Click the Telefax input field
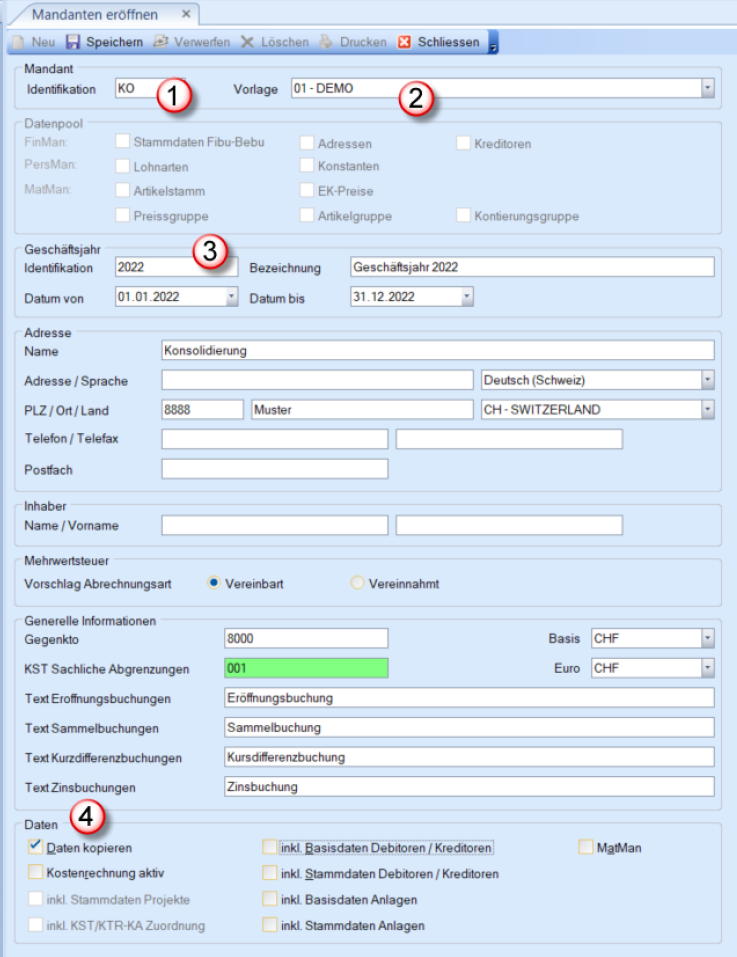This screenshot has height=957, width=737. coord(509,439)
